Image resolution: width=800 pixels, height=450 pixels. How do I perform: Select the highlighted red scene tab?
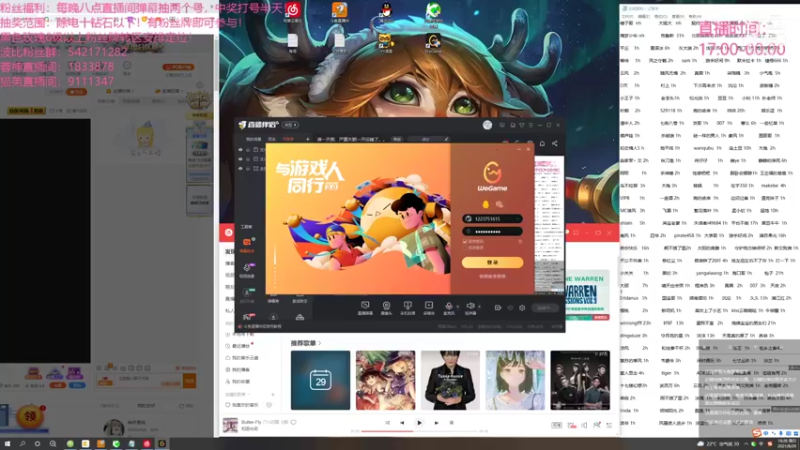point(288,139)
